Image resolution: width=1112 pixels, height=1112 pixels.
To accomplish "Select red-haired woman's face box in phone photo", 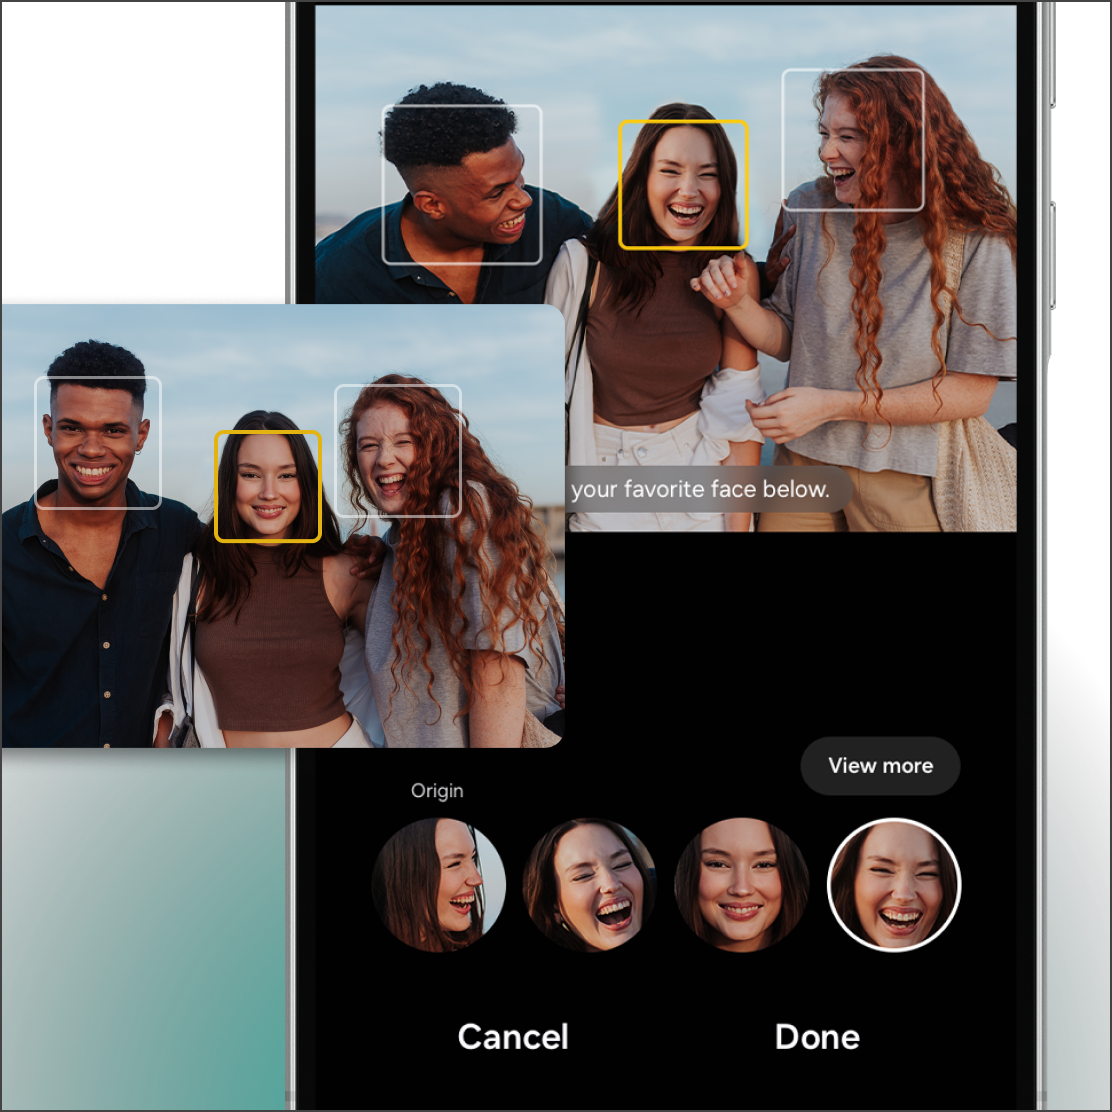I will pyautogui.click(x=852, y=140).
